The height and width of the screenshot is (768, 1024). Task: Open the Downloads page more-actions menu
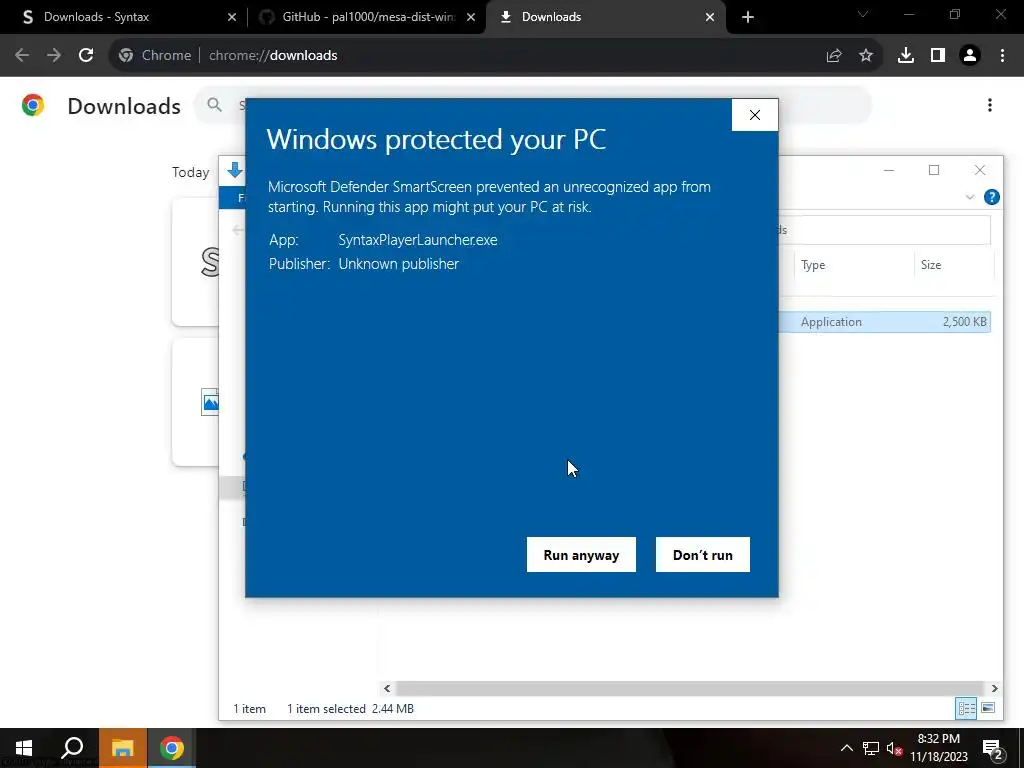coord(990,105)
